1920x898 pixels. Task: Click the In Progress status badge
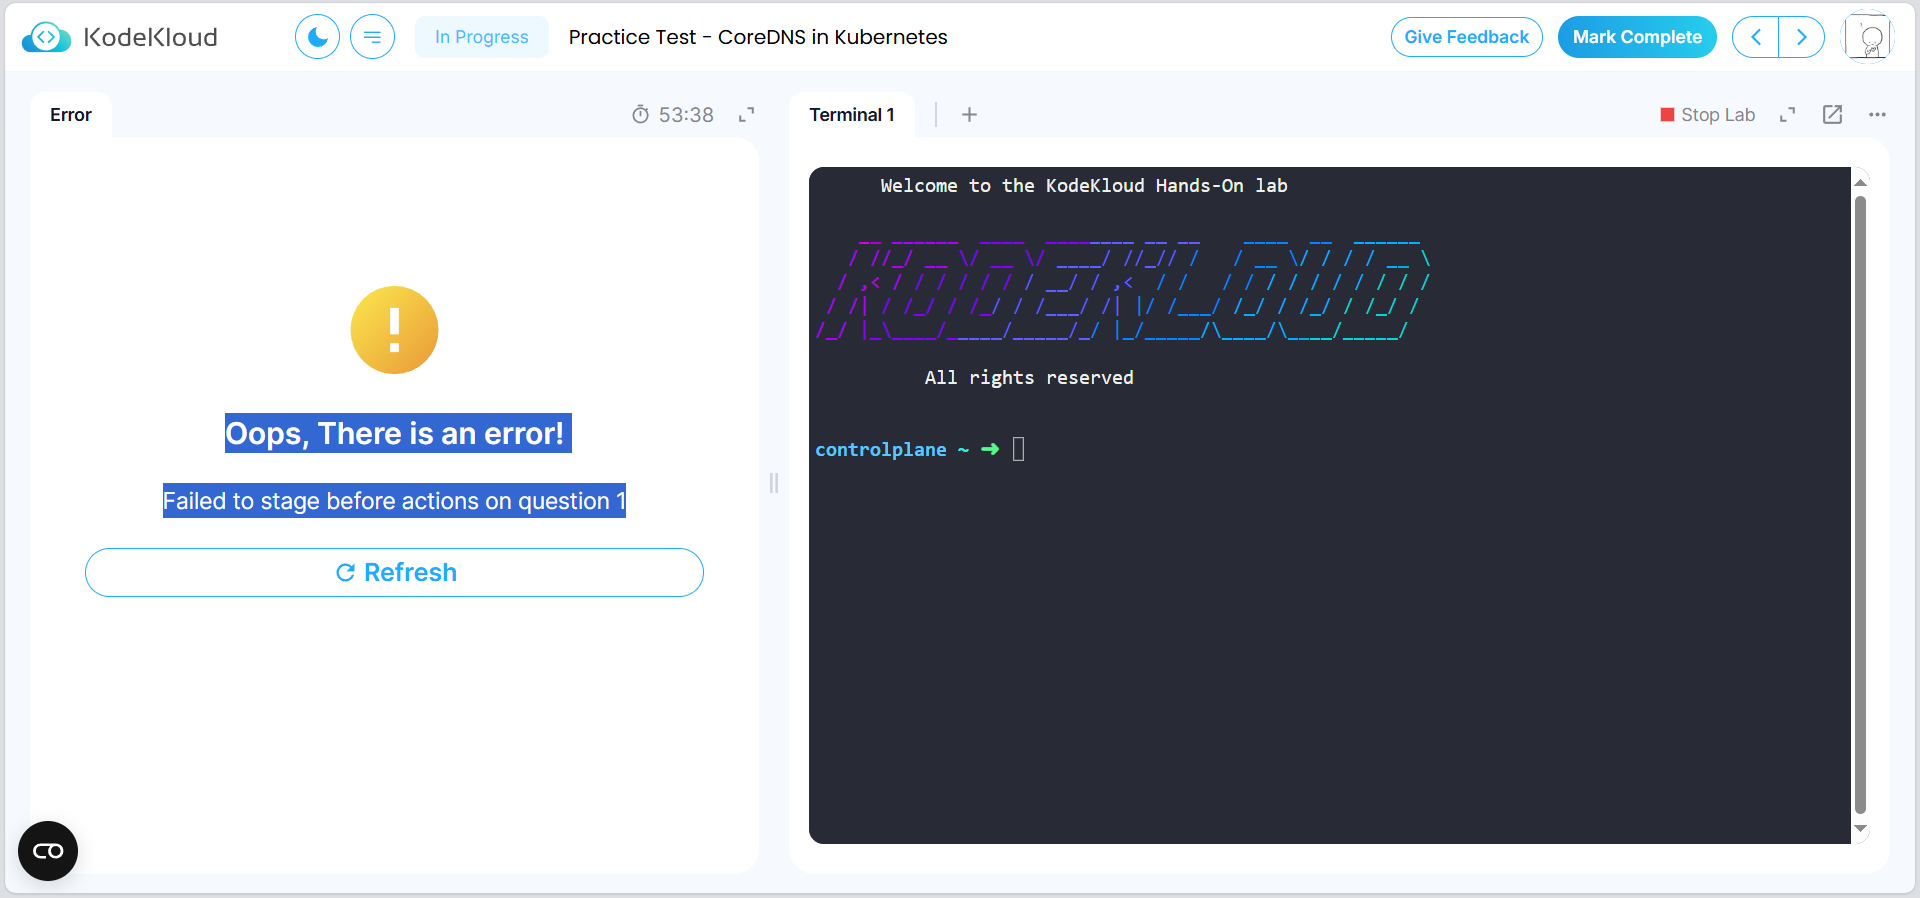(481, 37)
